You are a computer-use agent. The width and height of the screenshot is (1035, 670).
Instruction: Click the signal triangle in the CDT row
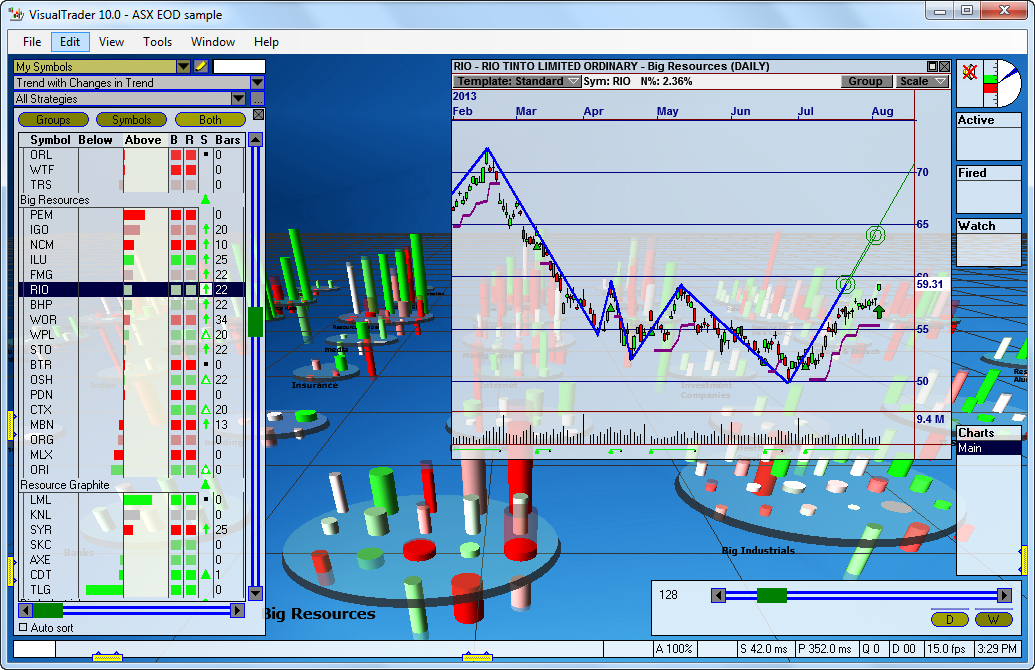(x=206, y=574)
